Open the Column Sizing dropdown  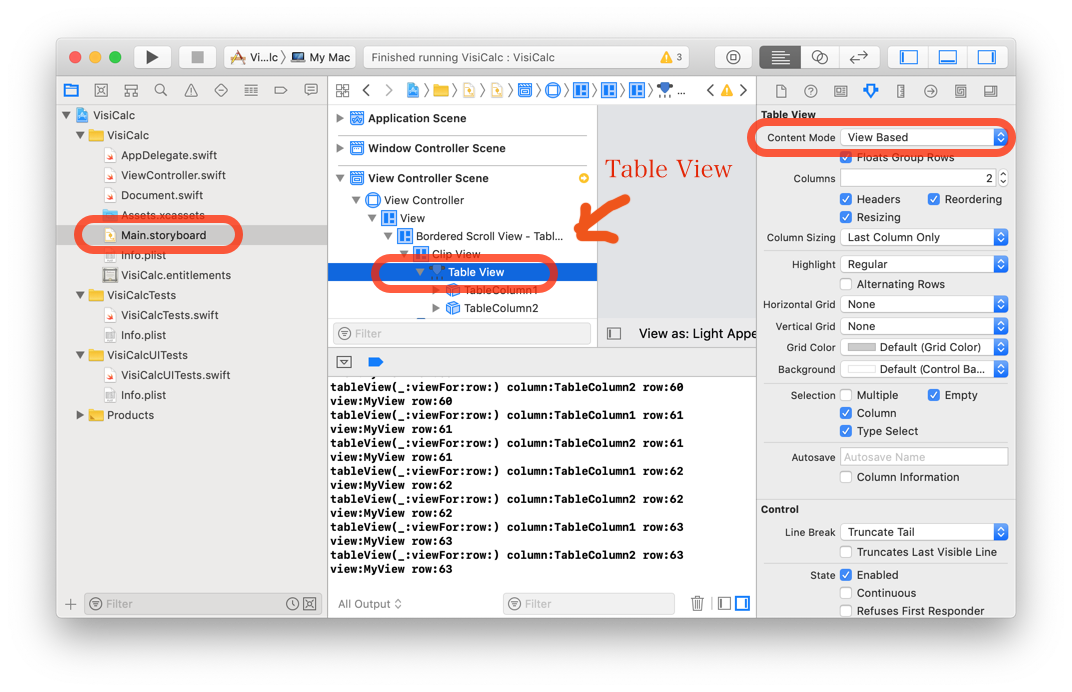click(924, 237)
